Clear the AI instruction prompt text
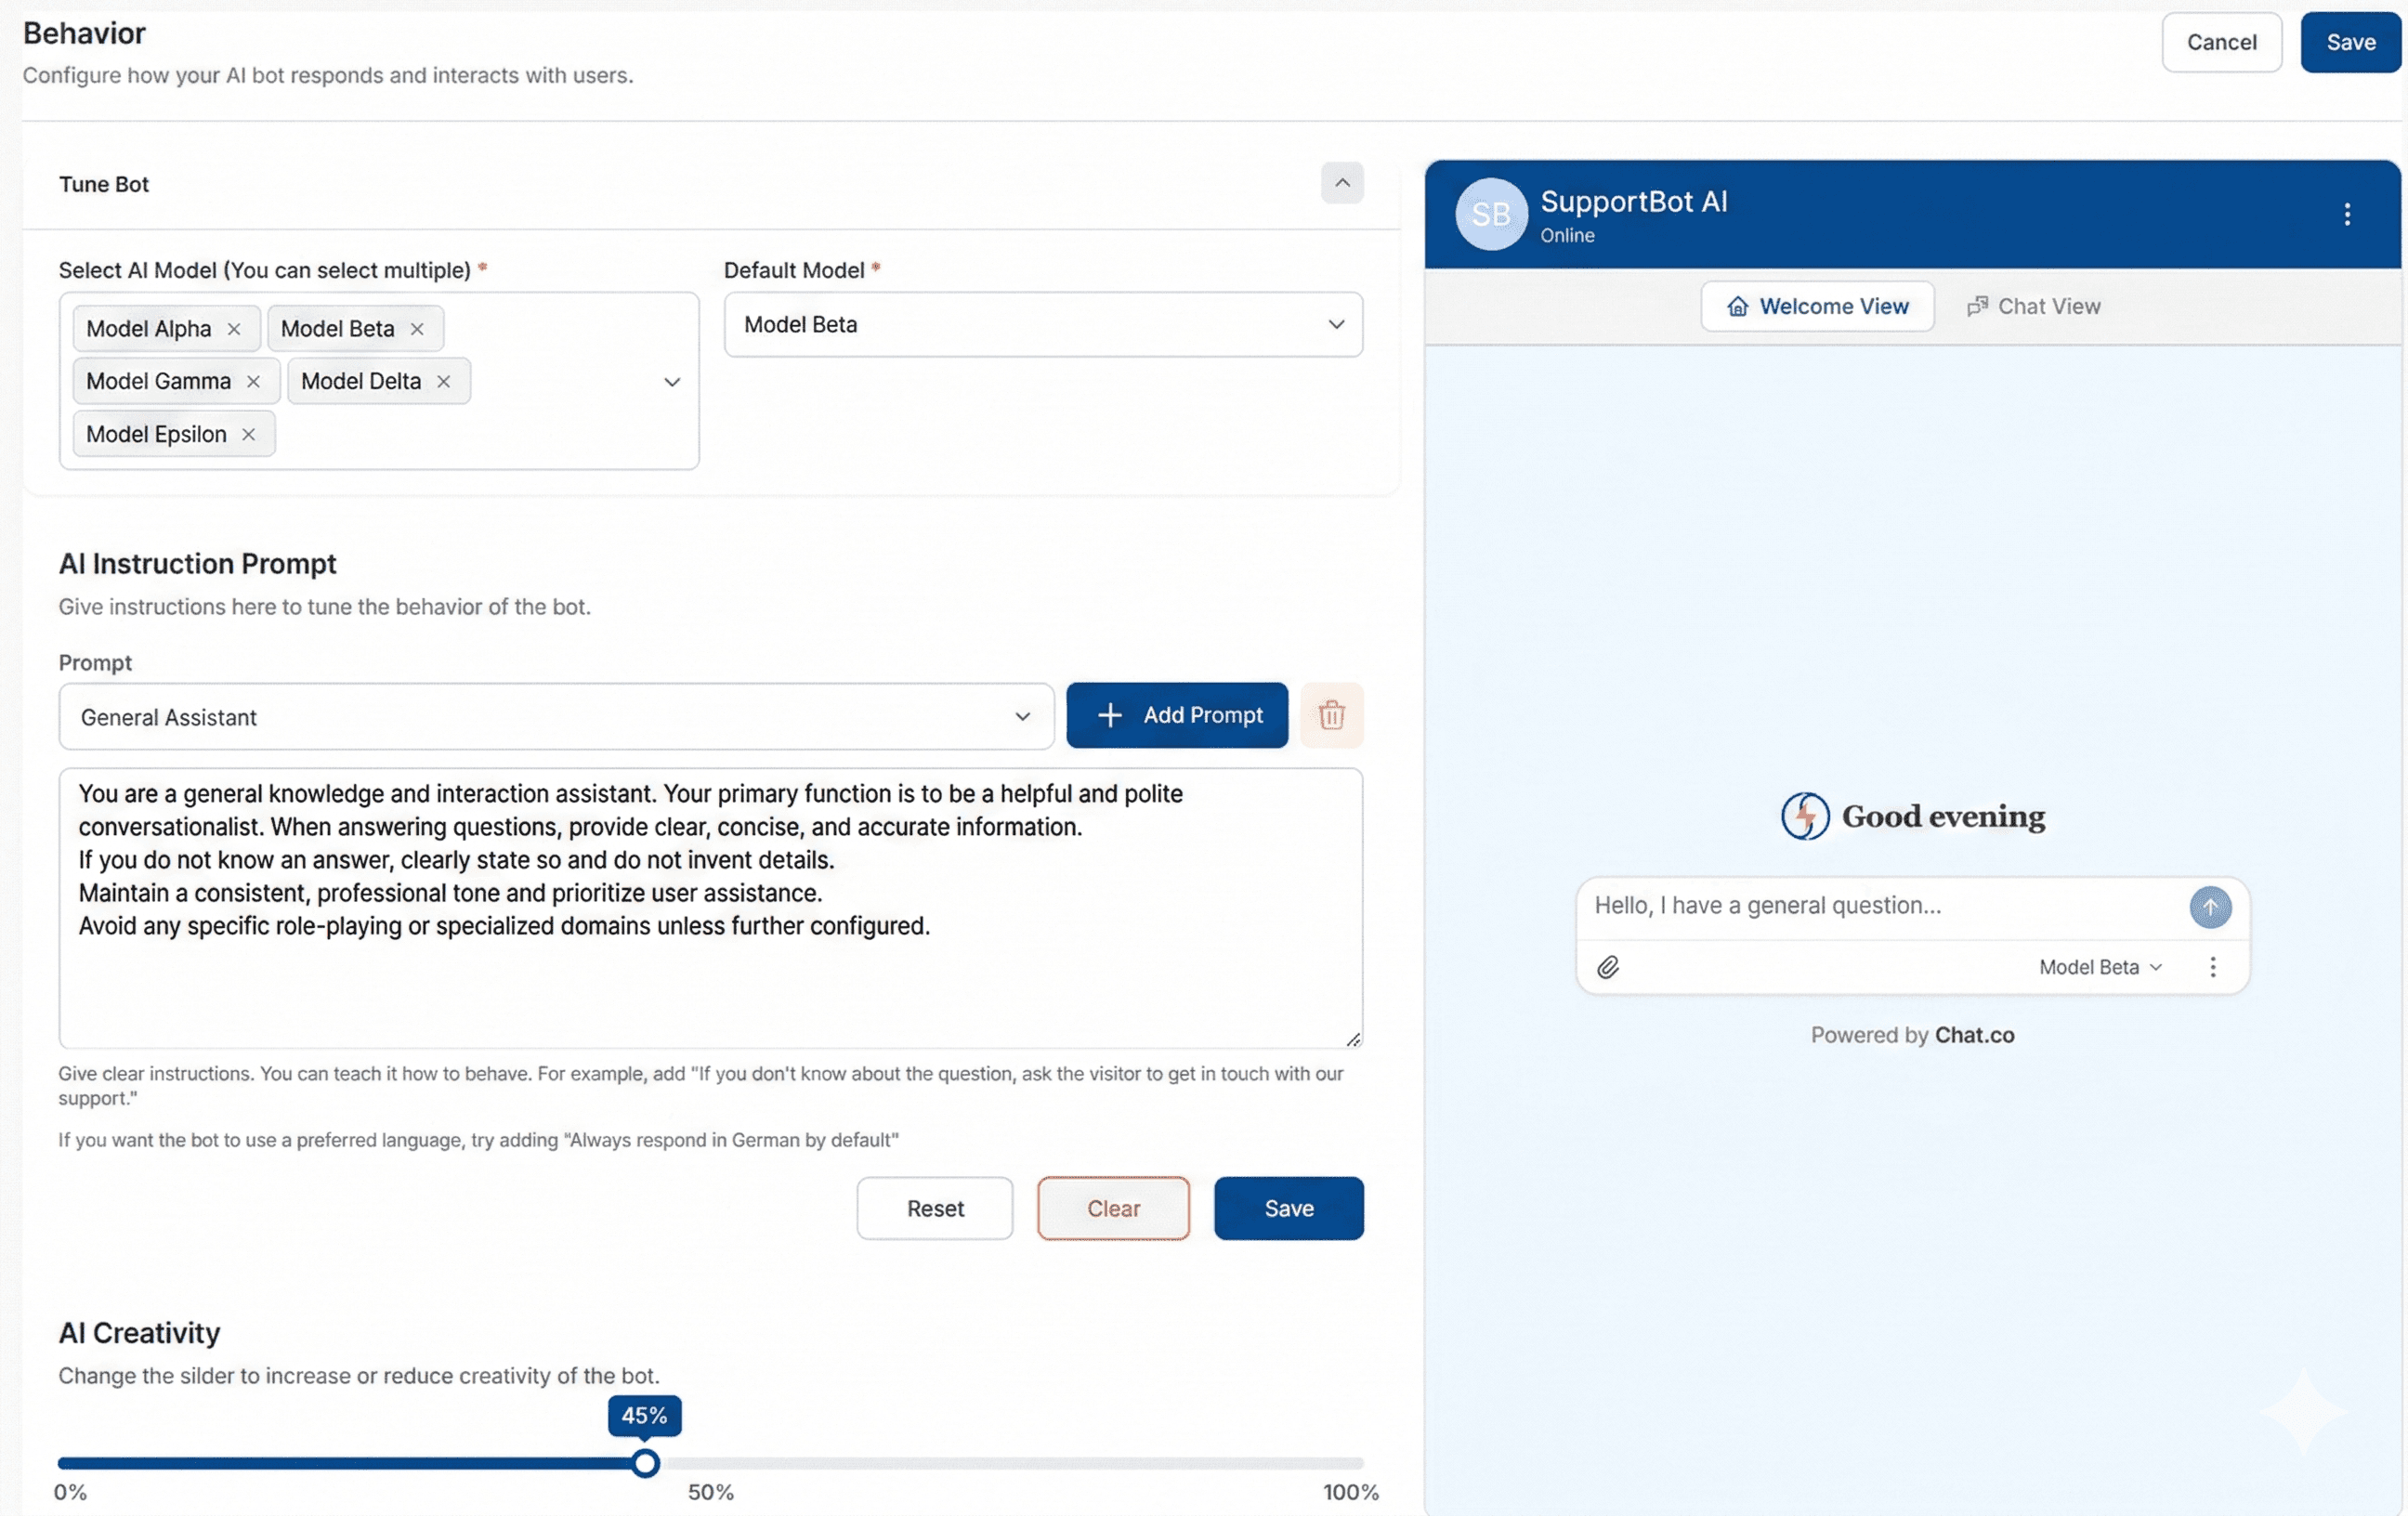This screenshot has height=1516, width=2408. click(1113, 1208)
